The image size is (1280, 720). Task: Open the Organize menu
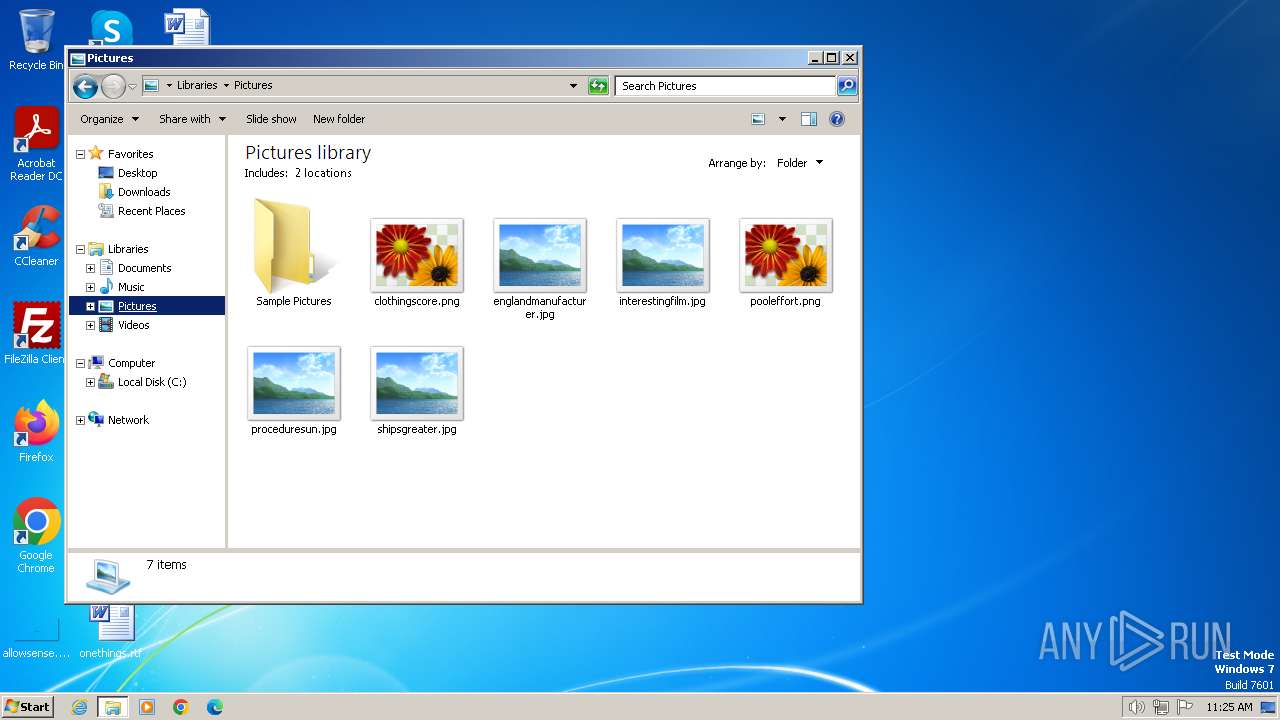tap(109, 119)
